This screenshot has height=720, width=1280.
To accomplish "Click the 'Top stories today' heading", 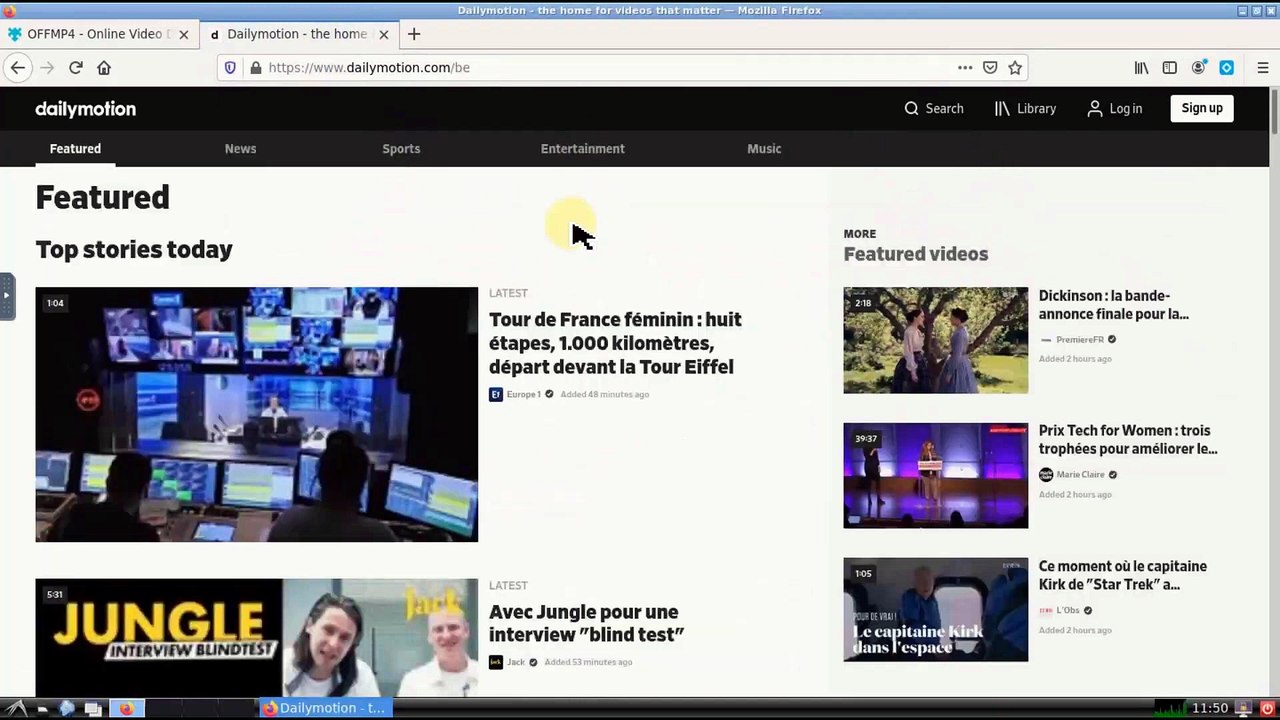I will (x=134, y=250).
